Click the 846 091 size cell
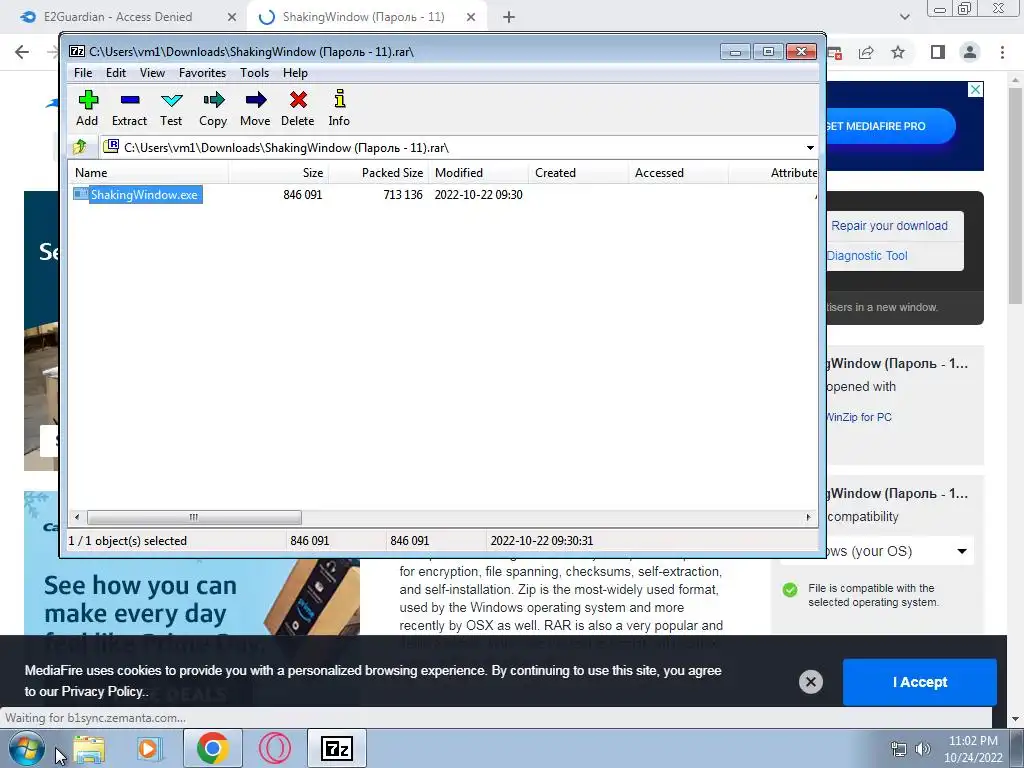This screenshot has height=768, width=1024. [x=302, y=195]
